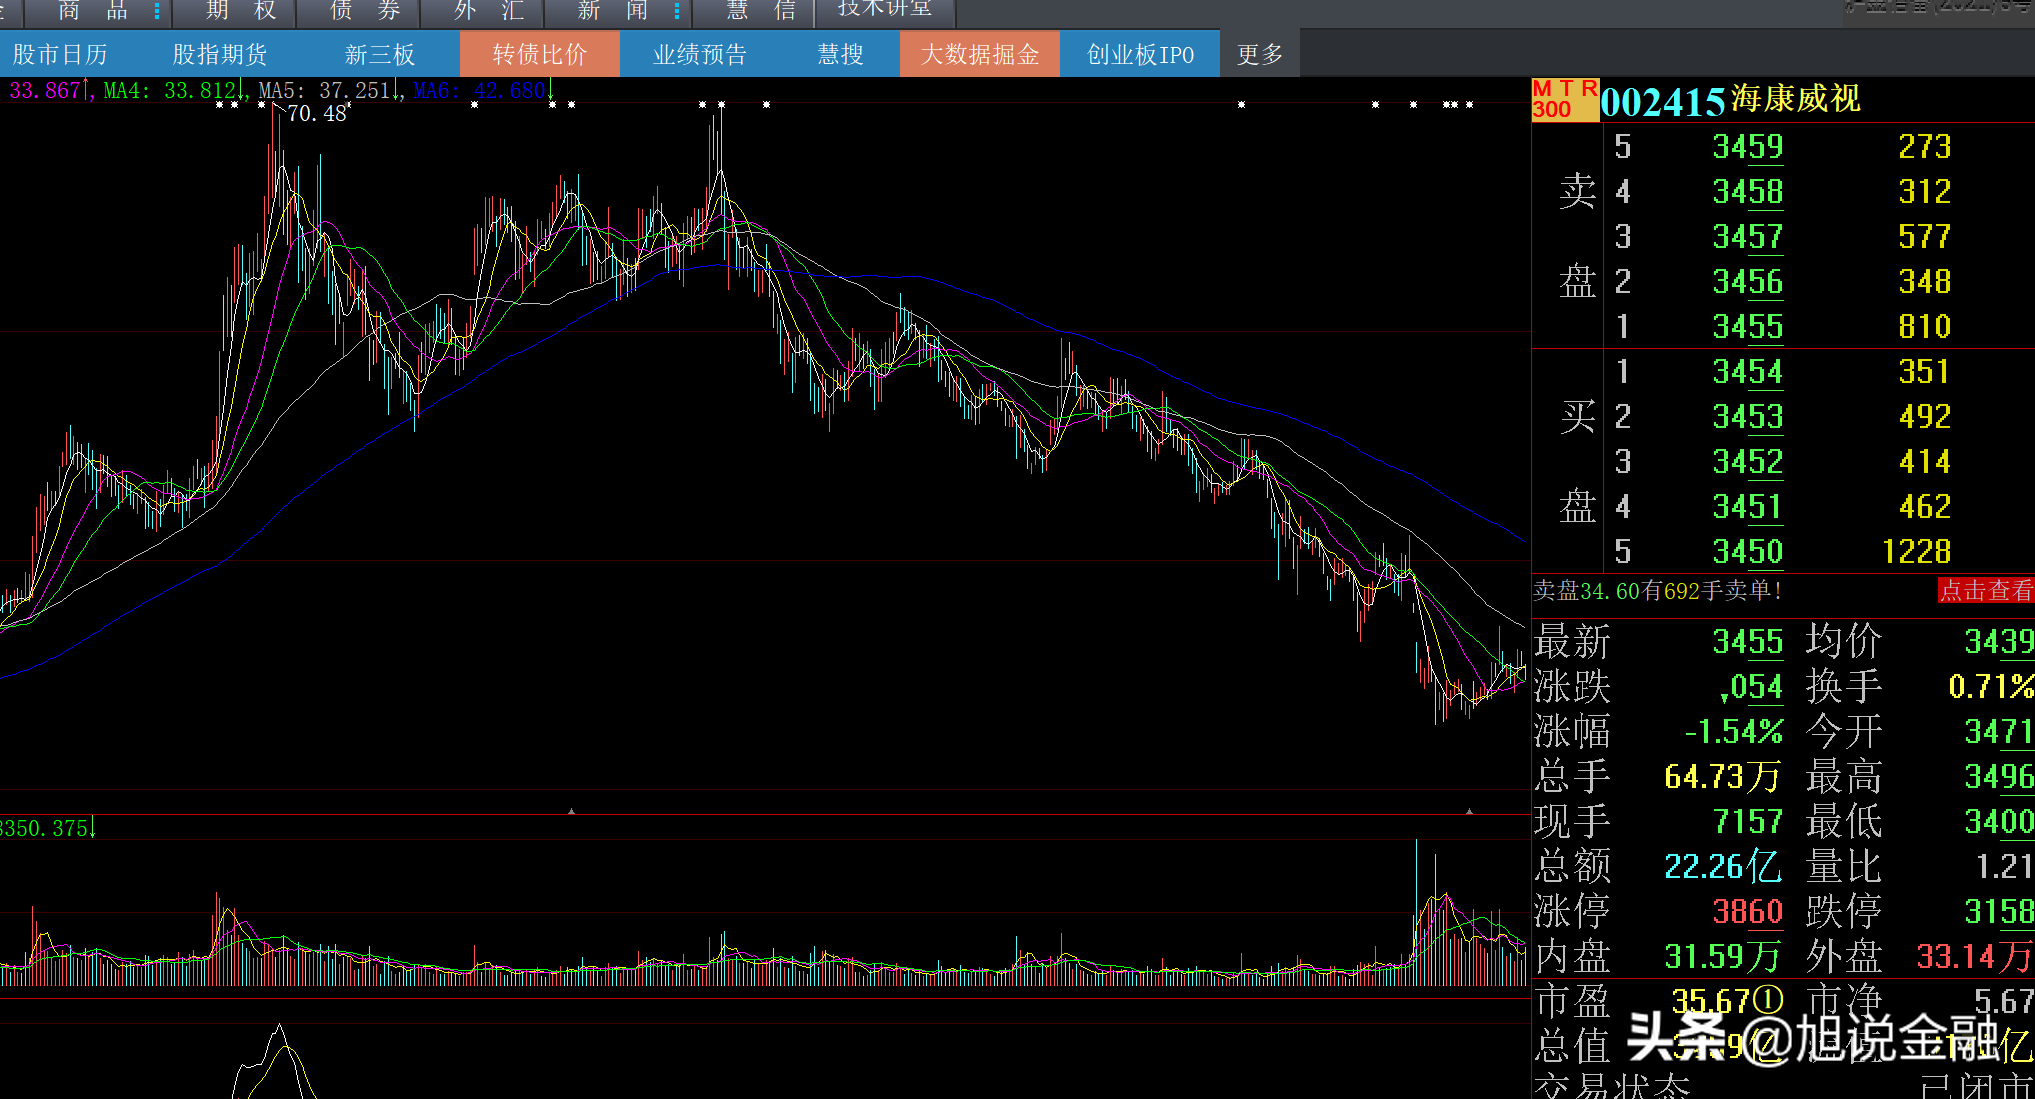Click sell level 4 price 3458

pos(1747,192)
